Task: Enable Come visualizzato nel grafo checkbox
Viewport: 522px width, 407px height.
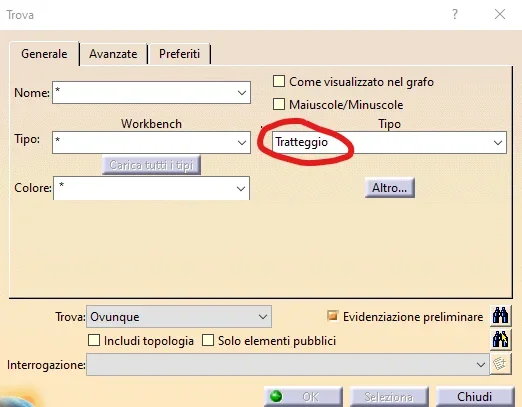Action: (279, 81)
